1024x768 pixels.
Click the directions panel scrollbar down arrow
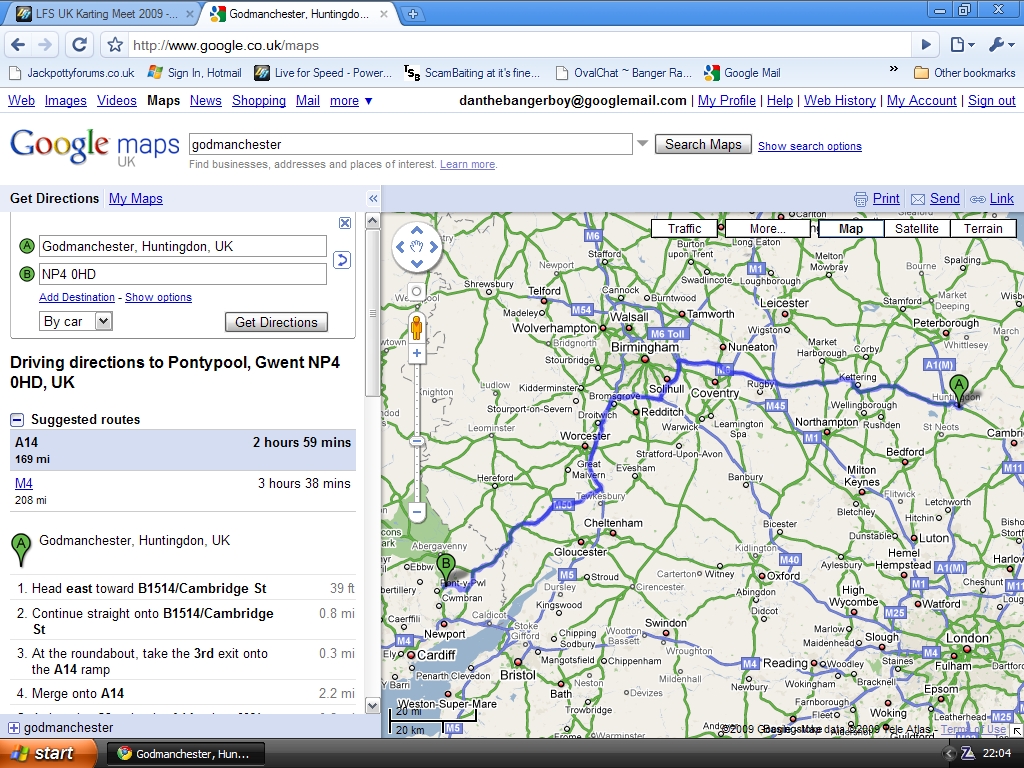372,705
